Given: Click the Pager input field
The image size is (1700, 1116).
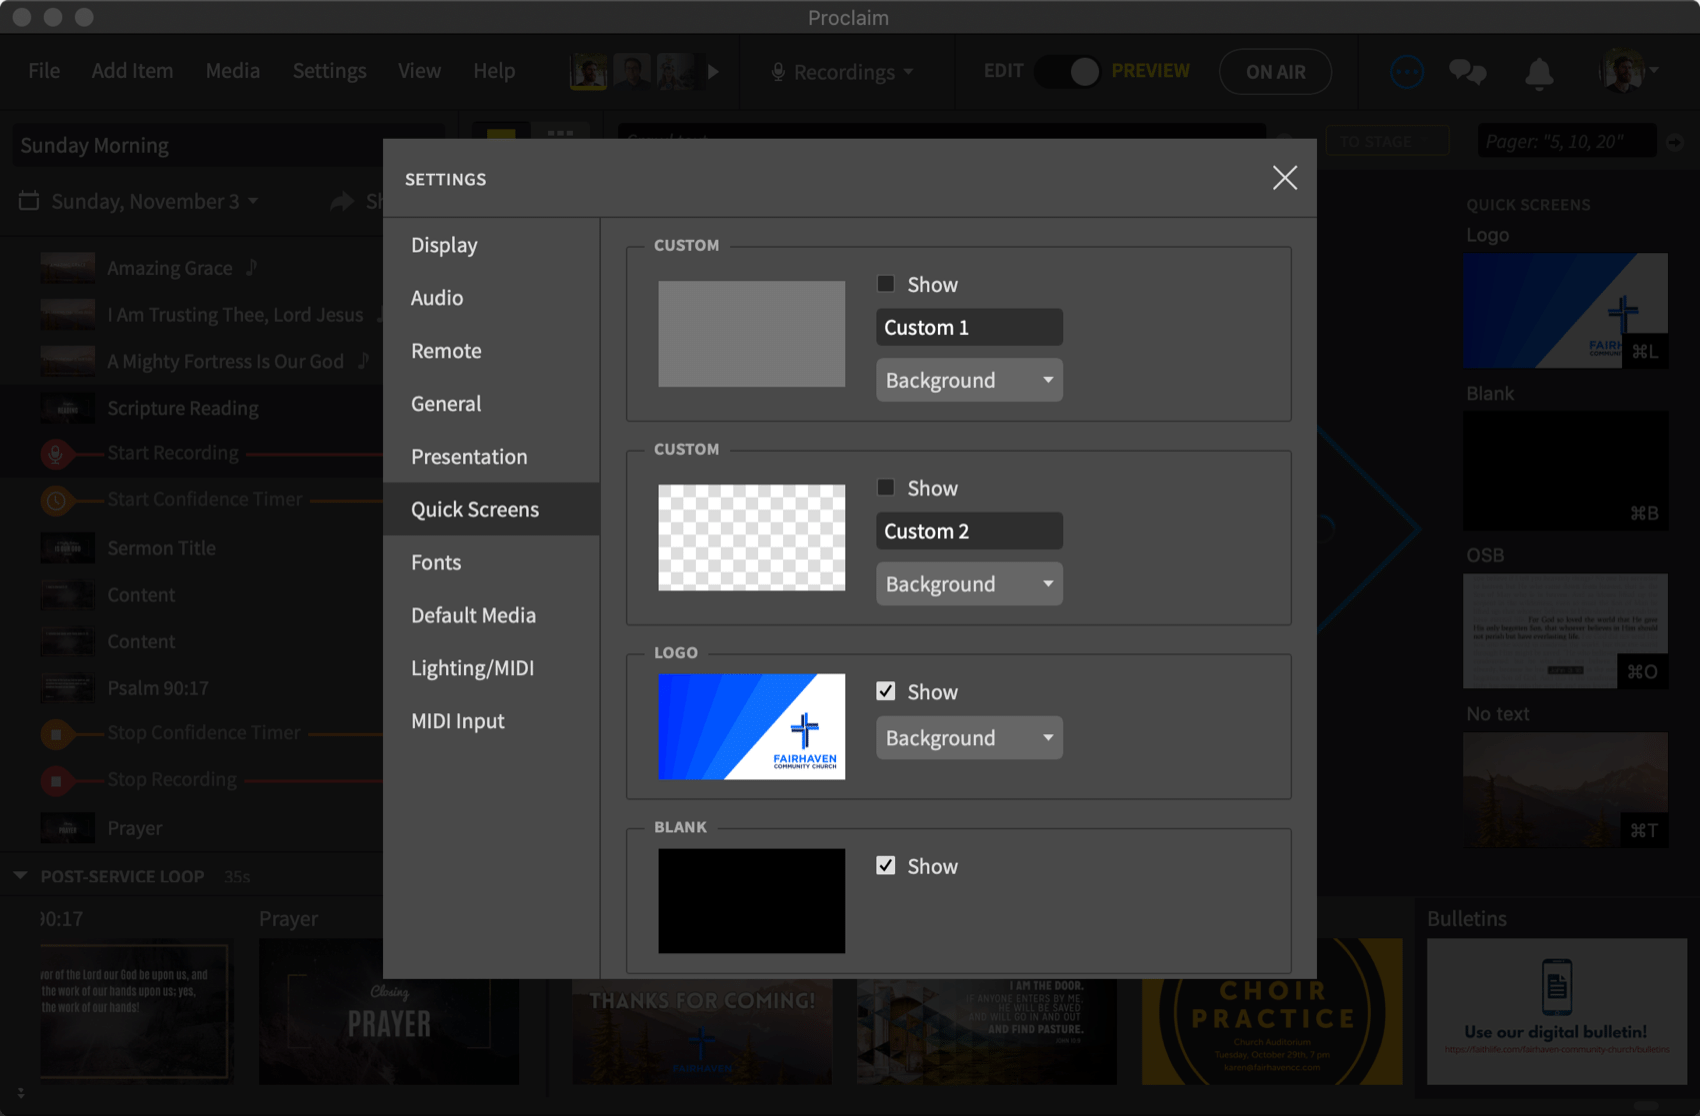Looking at the screenshot, I should click(1566, 141).
